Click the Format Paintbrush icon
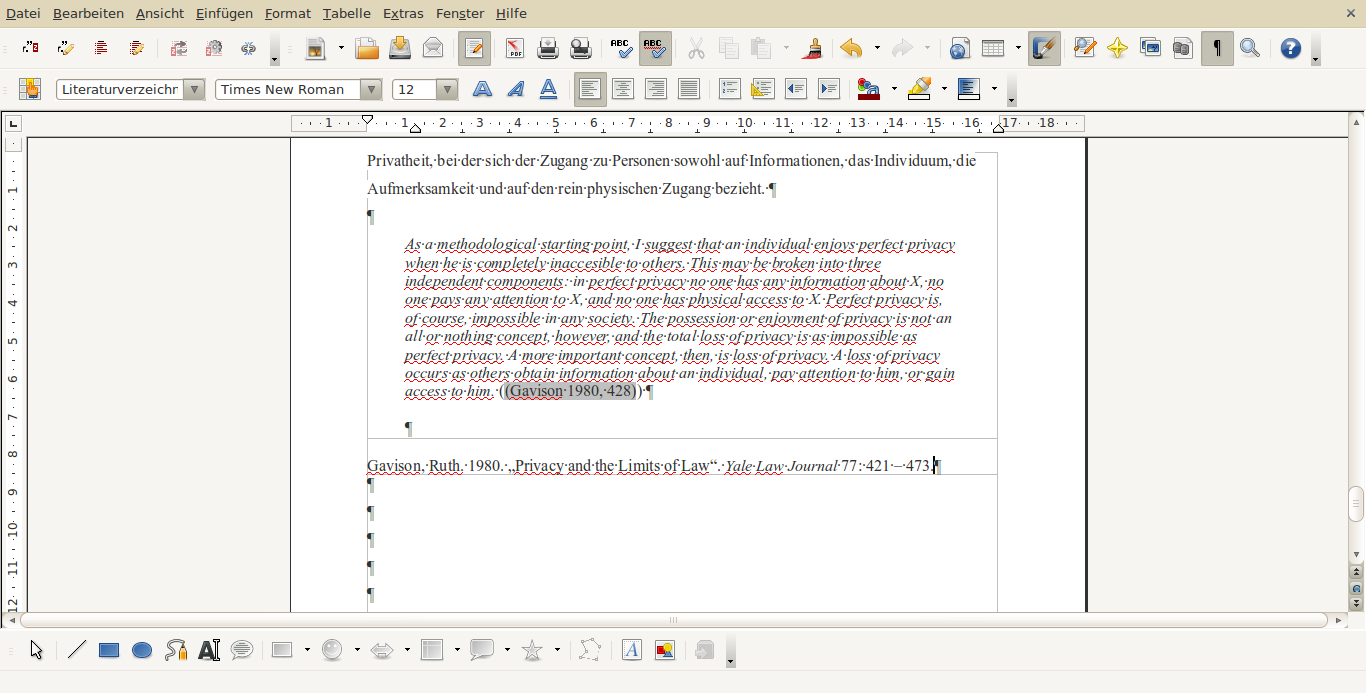This screenshot has width=1366, height=693. pos(813,48)
